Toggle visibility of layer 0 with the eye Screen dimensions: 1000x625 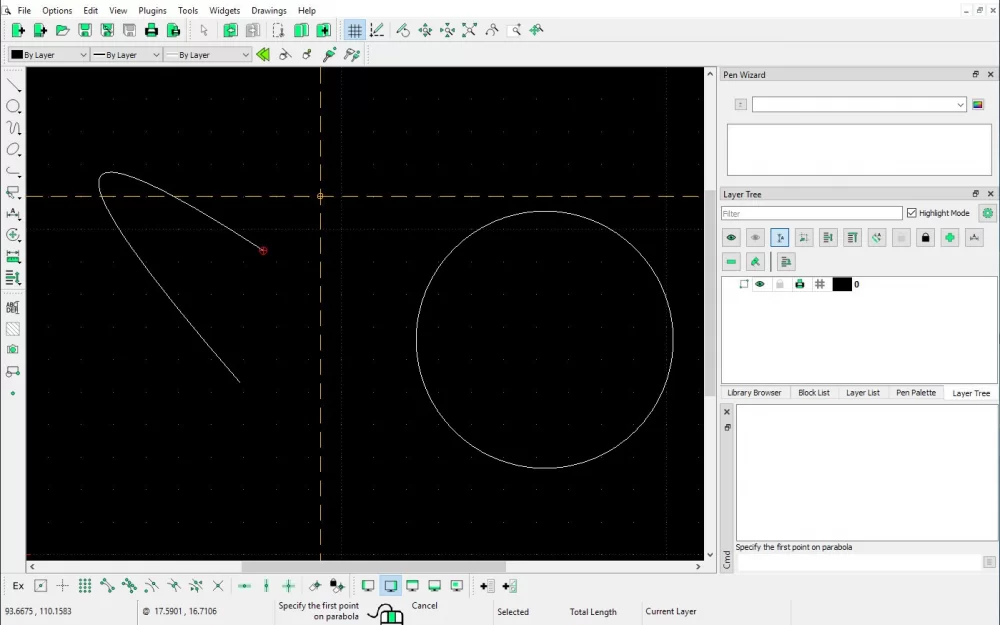[x=760, y=284]
